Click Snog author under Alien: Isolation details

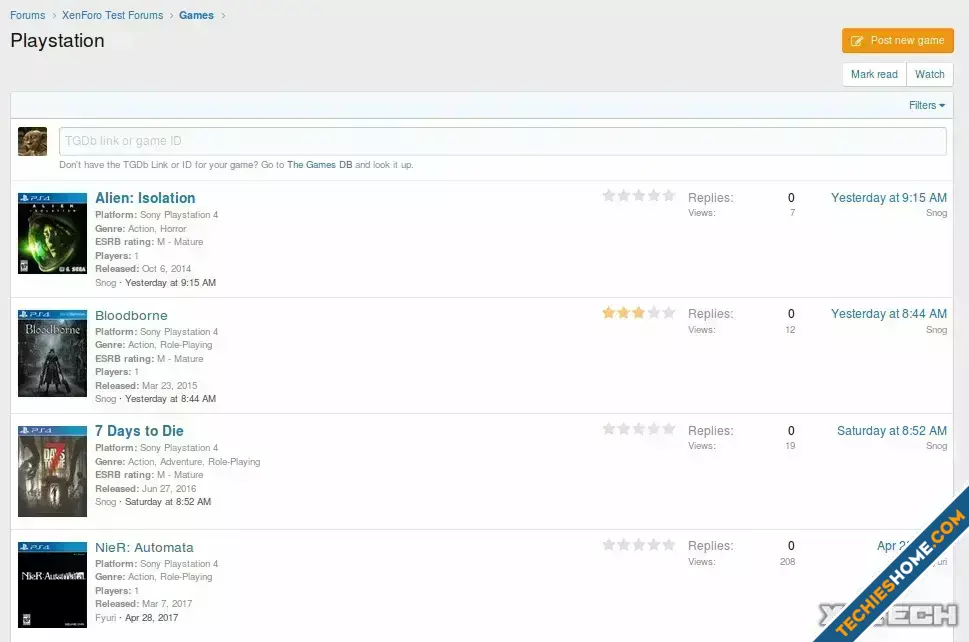point(106,283)
